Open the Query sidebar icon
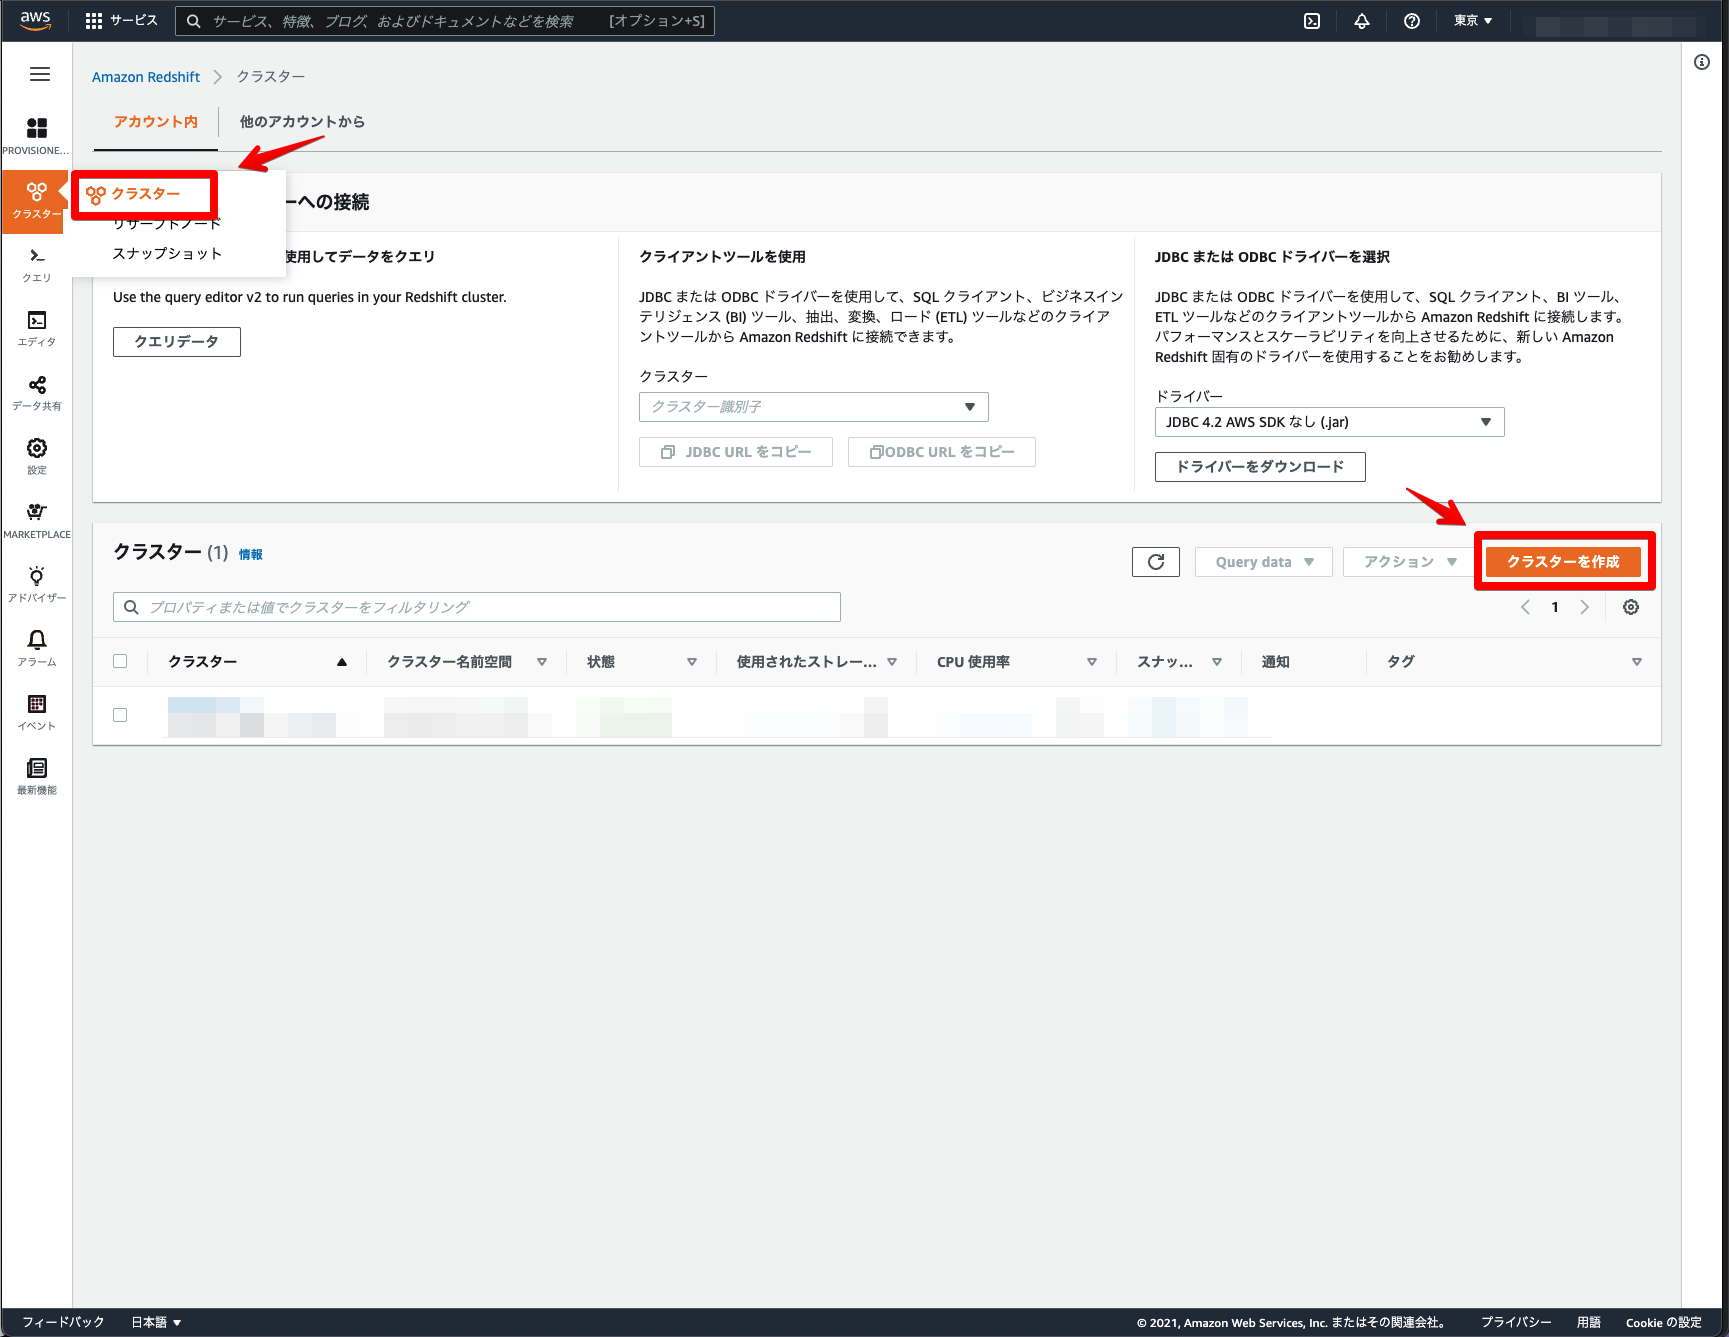This screenshot has height=1337, width=1729. (x=37, y=265)
